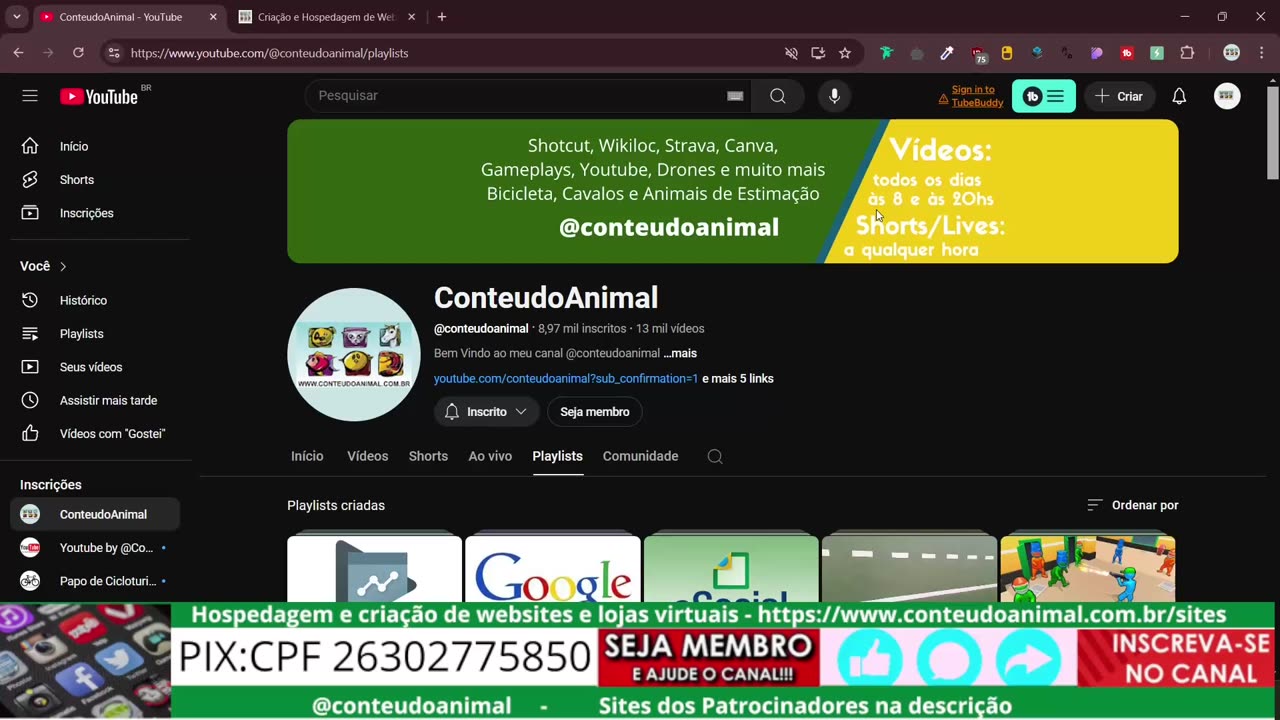Switch to the channel Shorts tab
The image size is (1280, 720).
point(428,456)
